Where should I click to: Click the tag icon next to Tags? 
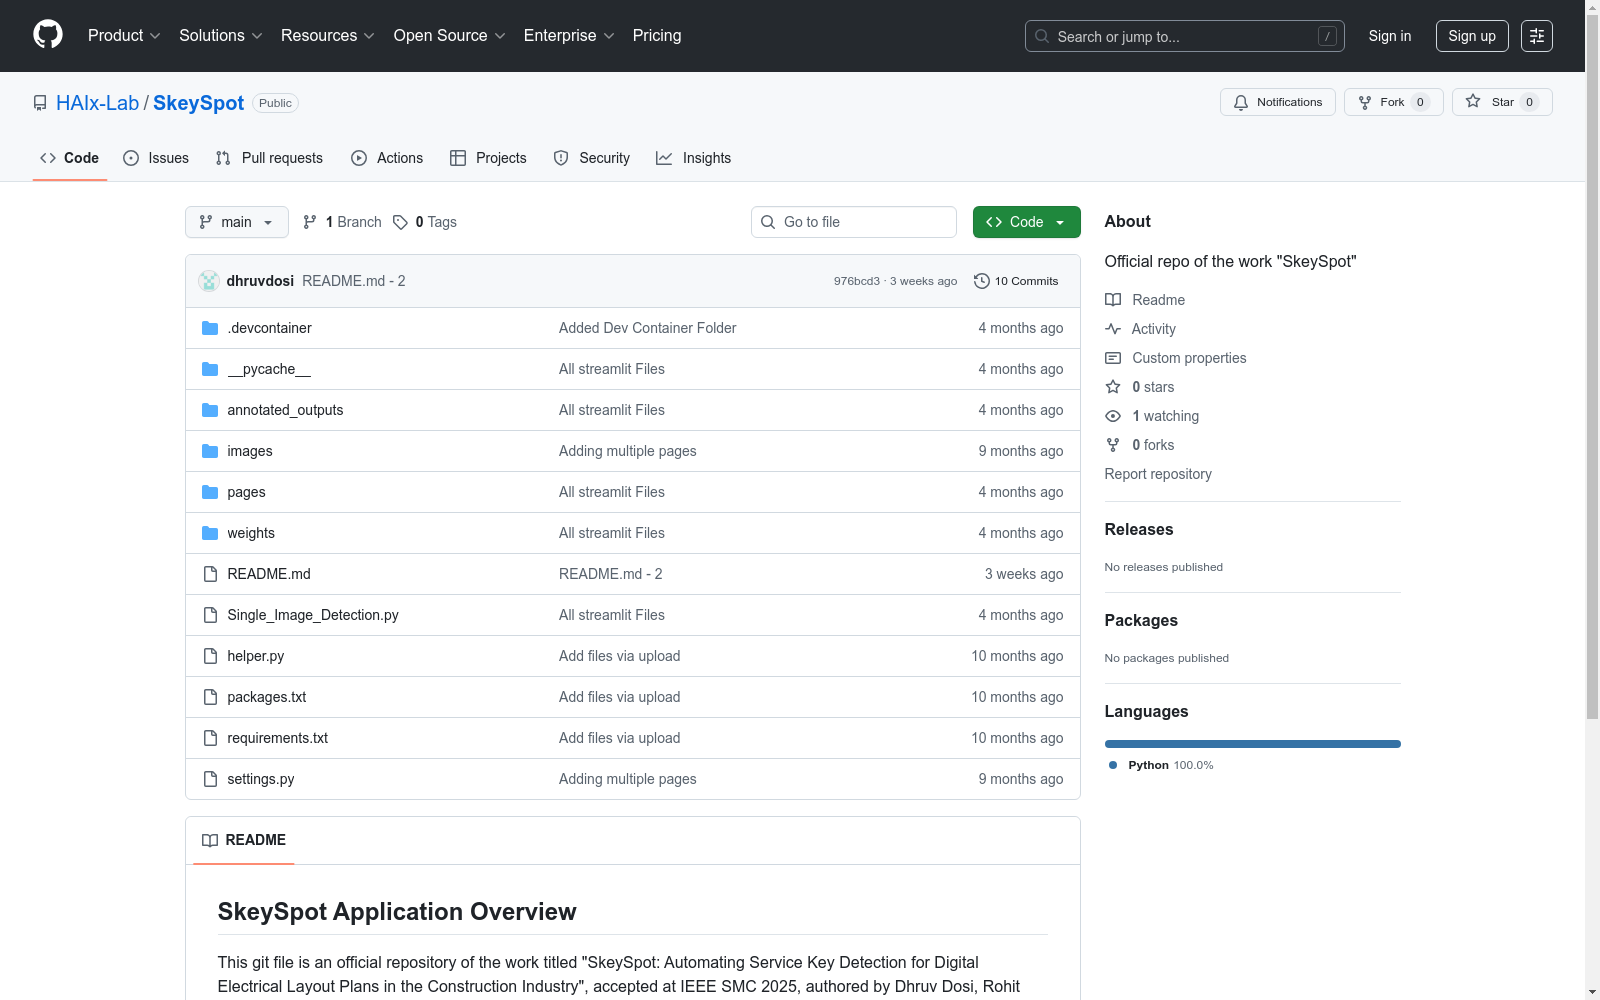coord(400,222)
